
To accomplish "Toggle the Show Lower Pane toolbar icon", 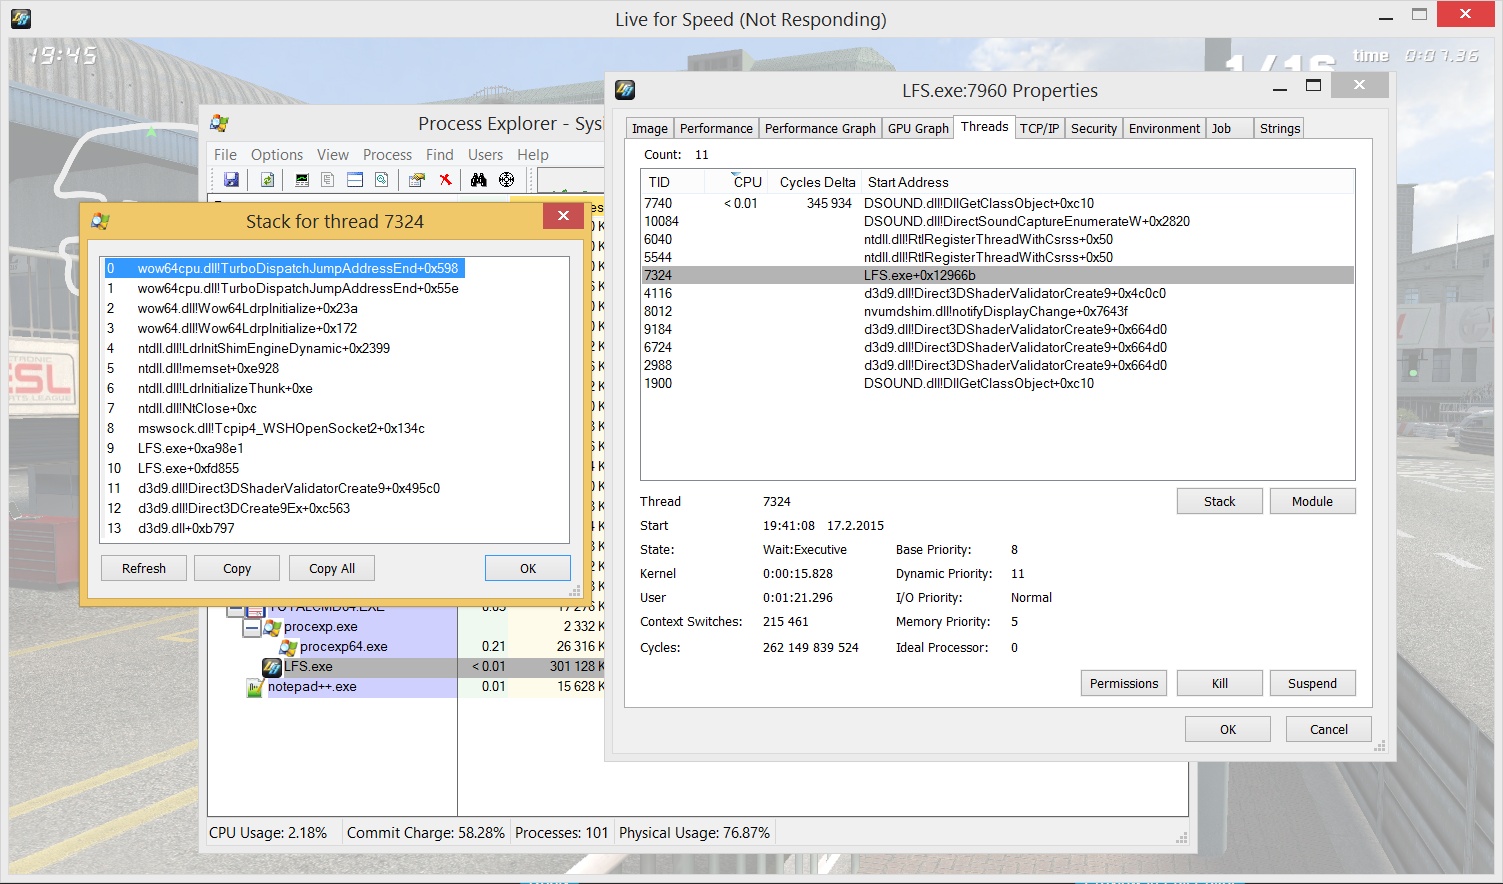I will 355,180.
